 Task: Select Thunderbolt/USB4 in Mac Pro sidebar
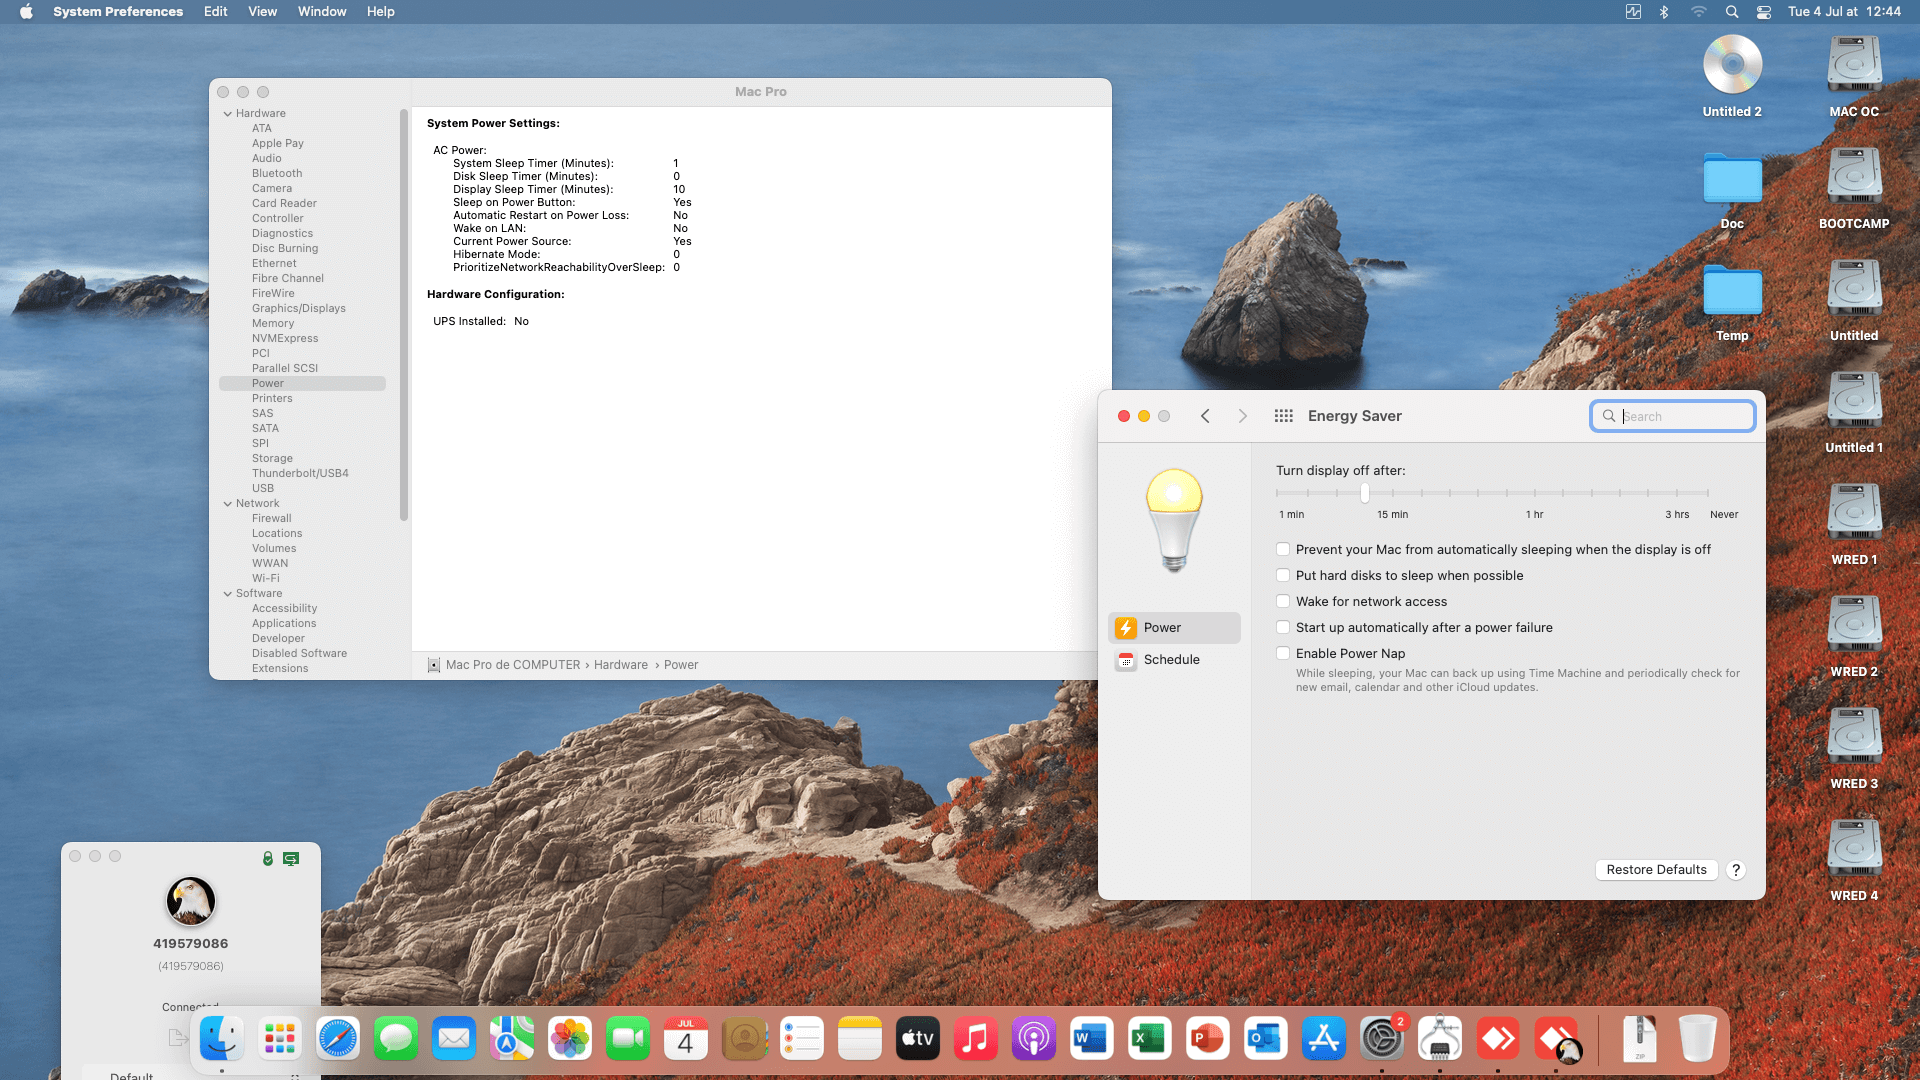pyautogui.click(x=300, y=474)
